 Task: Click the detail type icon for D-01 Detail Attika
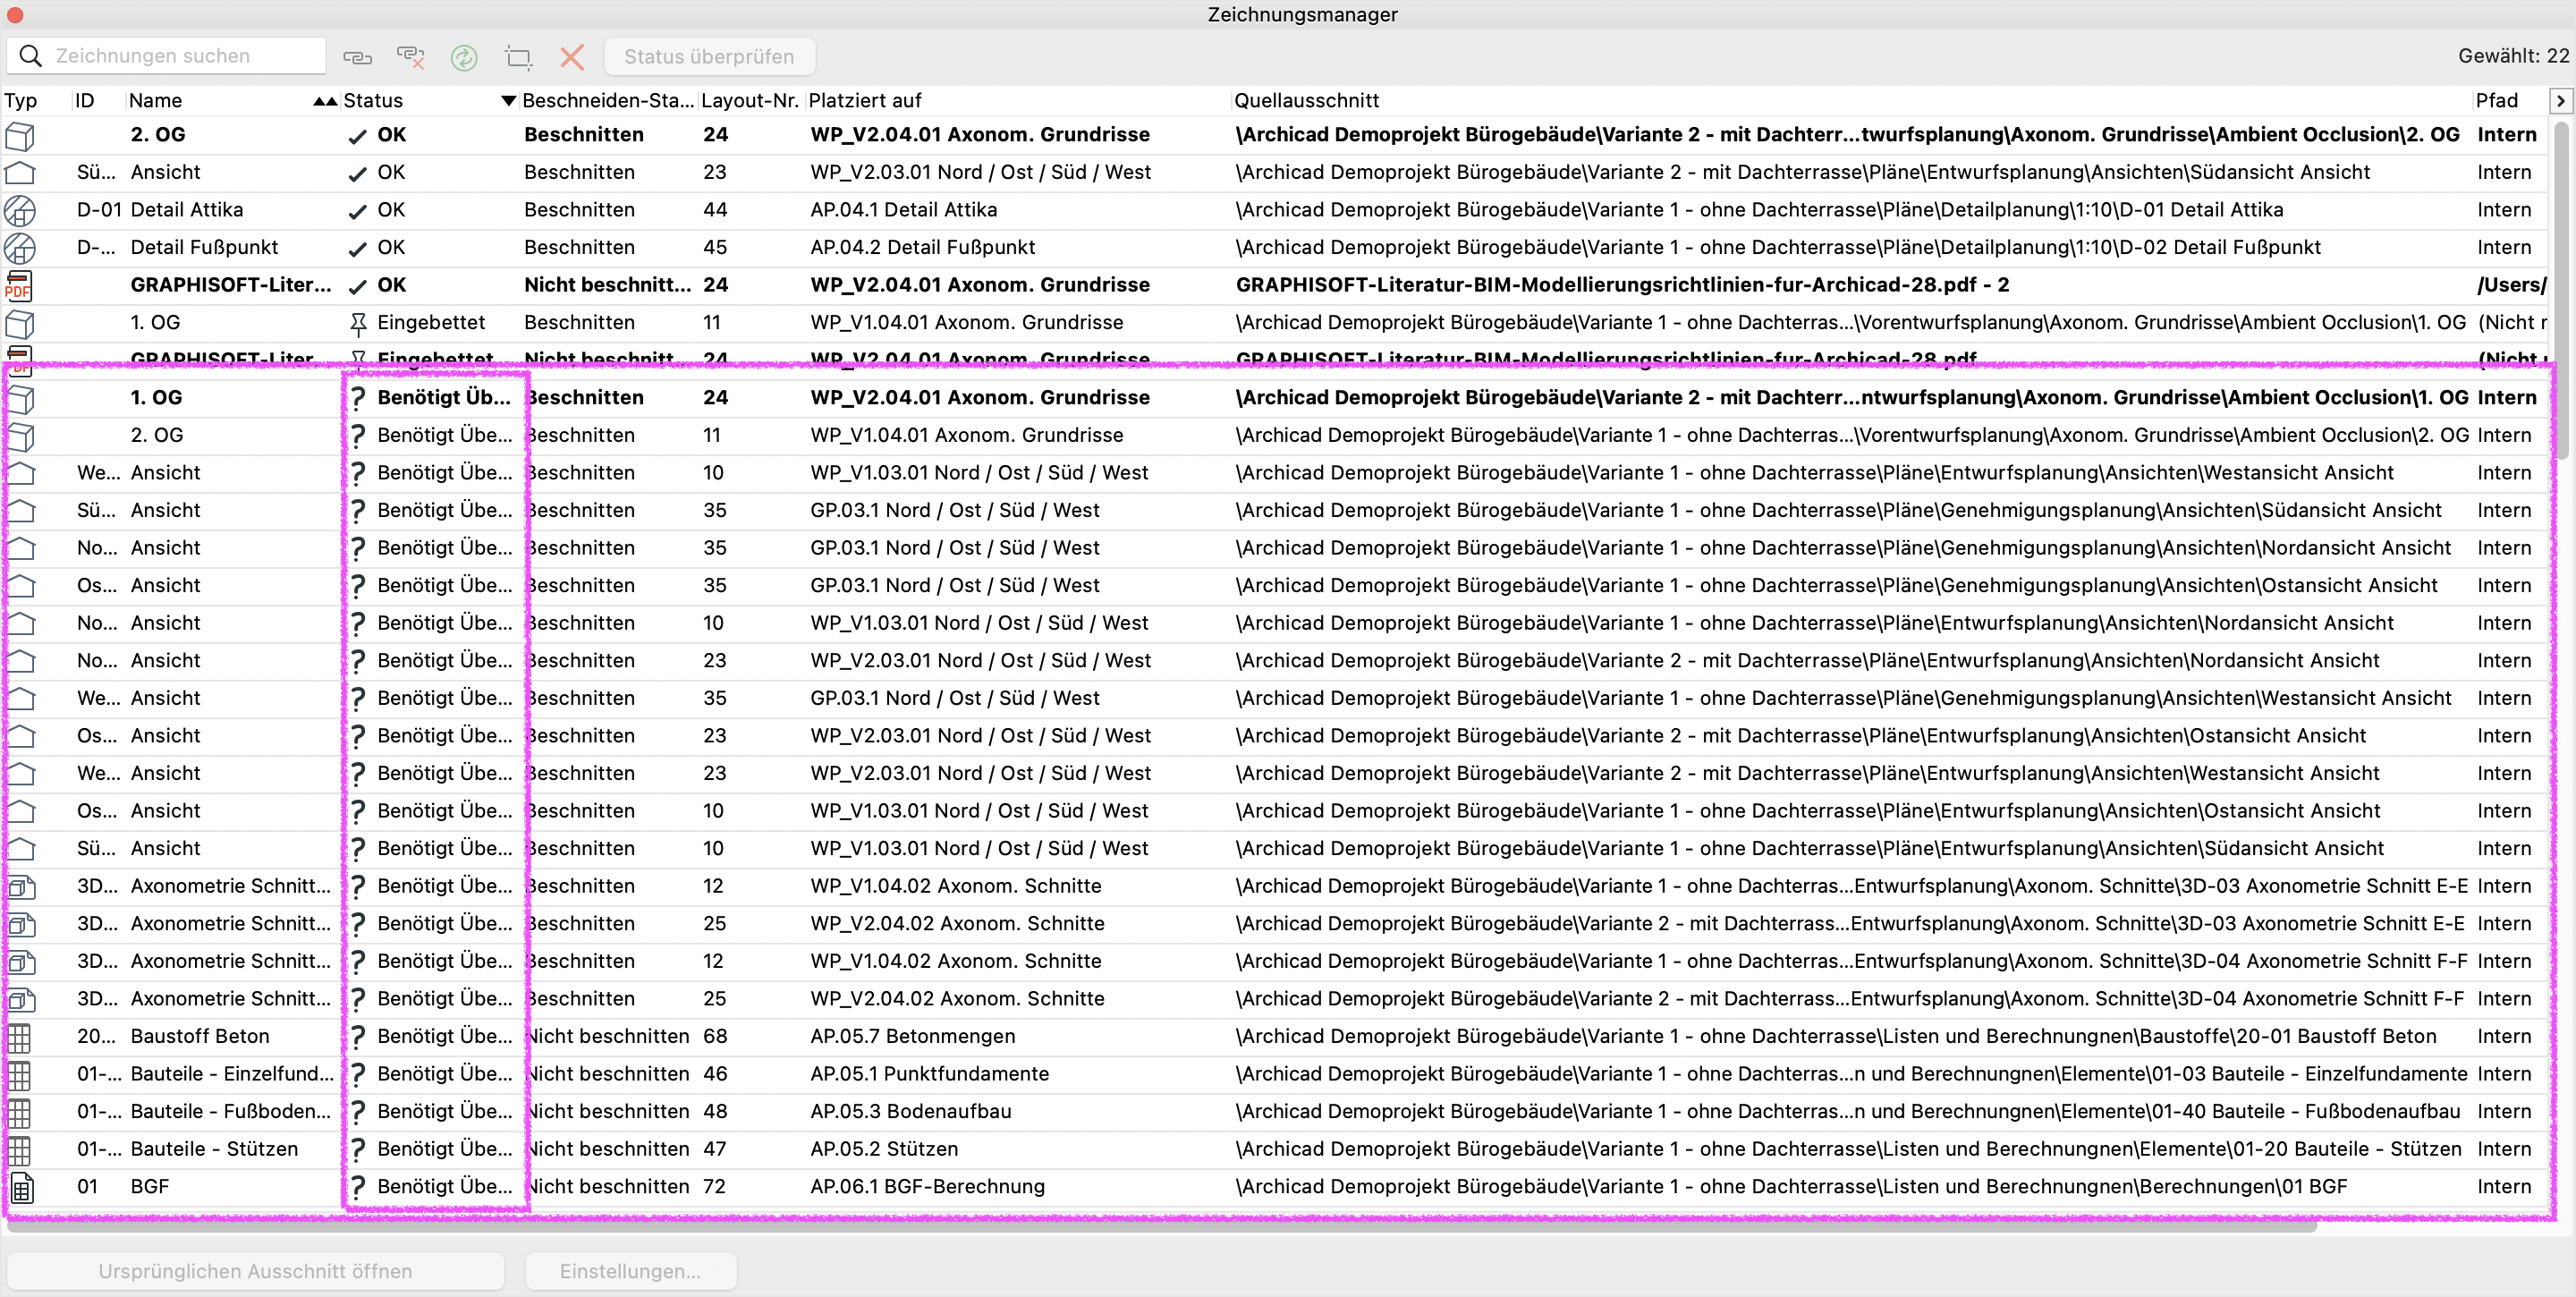(x=20, y=210)
